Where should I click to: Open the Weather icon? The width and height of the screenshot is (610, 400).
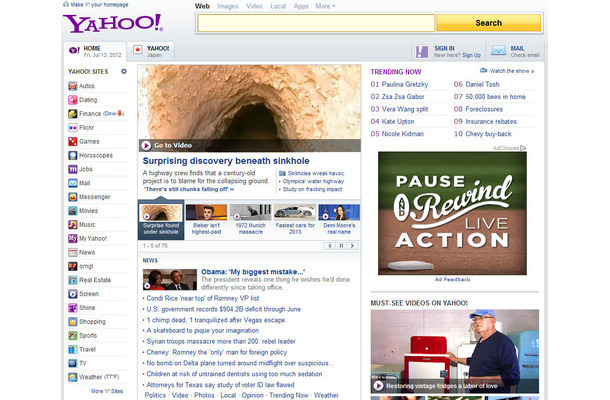point(73,377)
